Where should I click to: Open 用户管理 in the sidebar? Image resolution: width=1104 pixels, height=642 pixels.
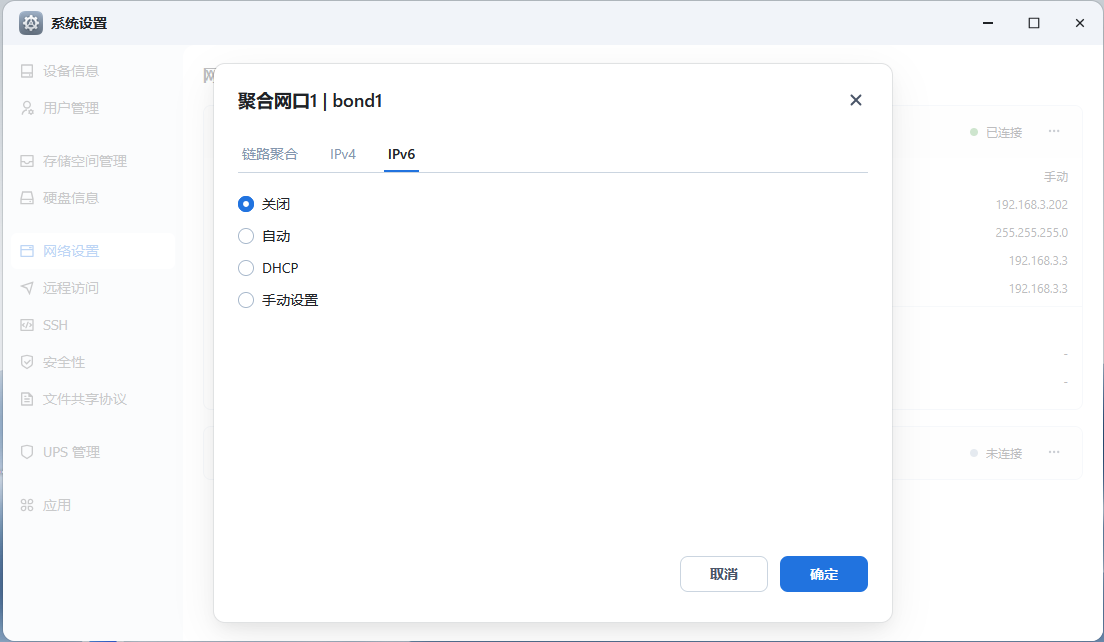[x=93, y=108]
